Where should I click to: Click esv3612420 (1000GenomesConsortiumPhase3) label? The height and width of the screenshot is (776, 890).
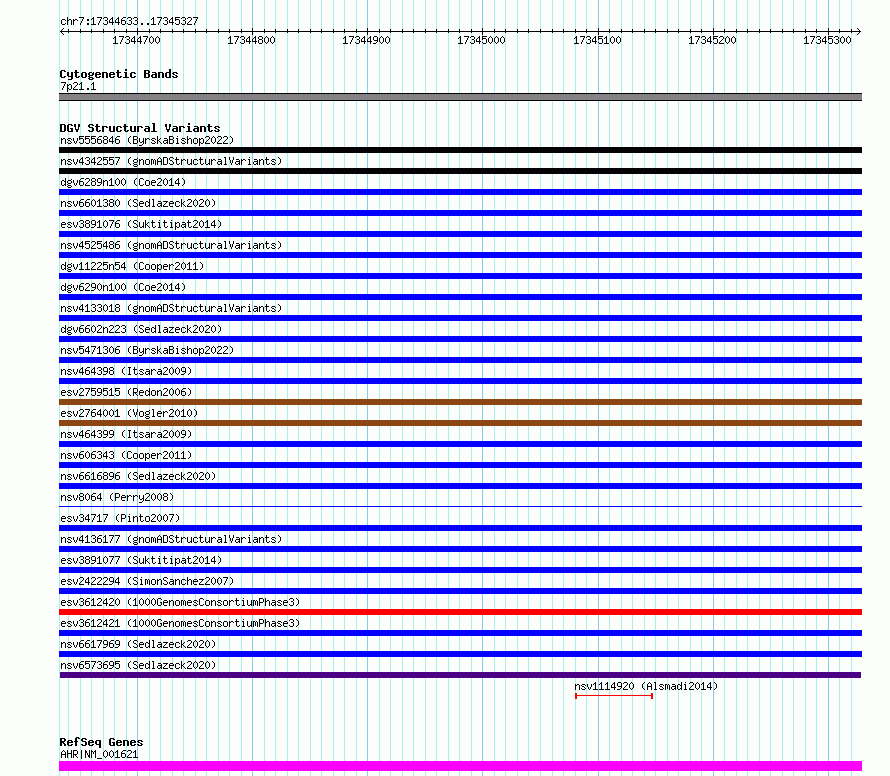point(180,602)
